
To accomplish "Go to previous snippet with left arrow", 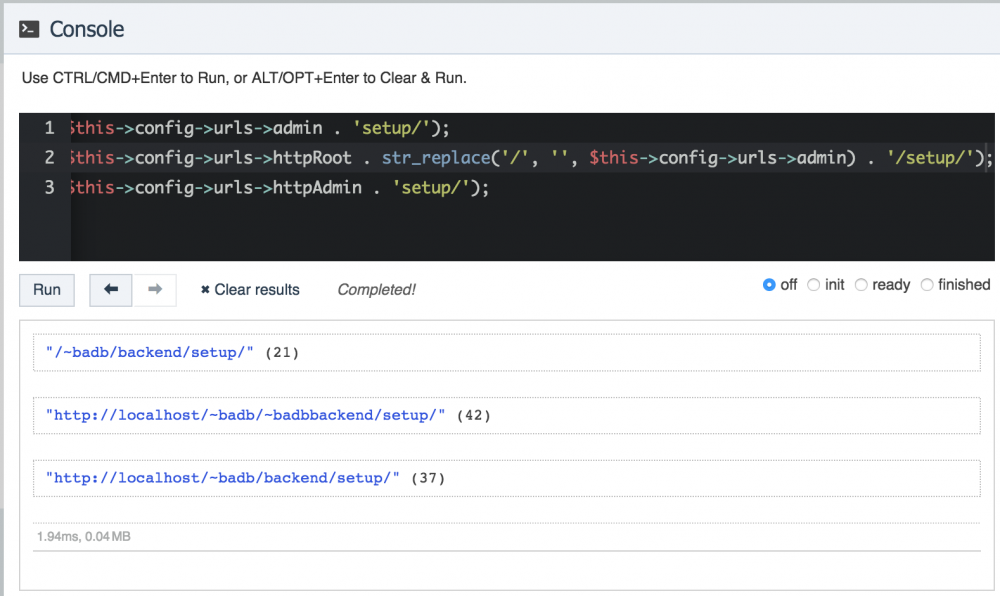I will click(x=111, y=289).
